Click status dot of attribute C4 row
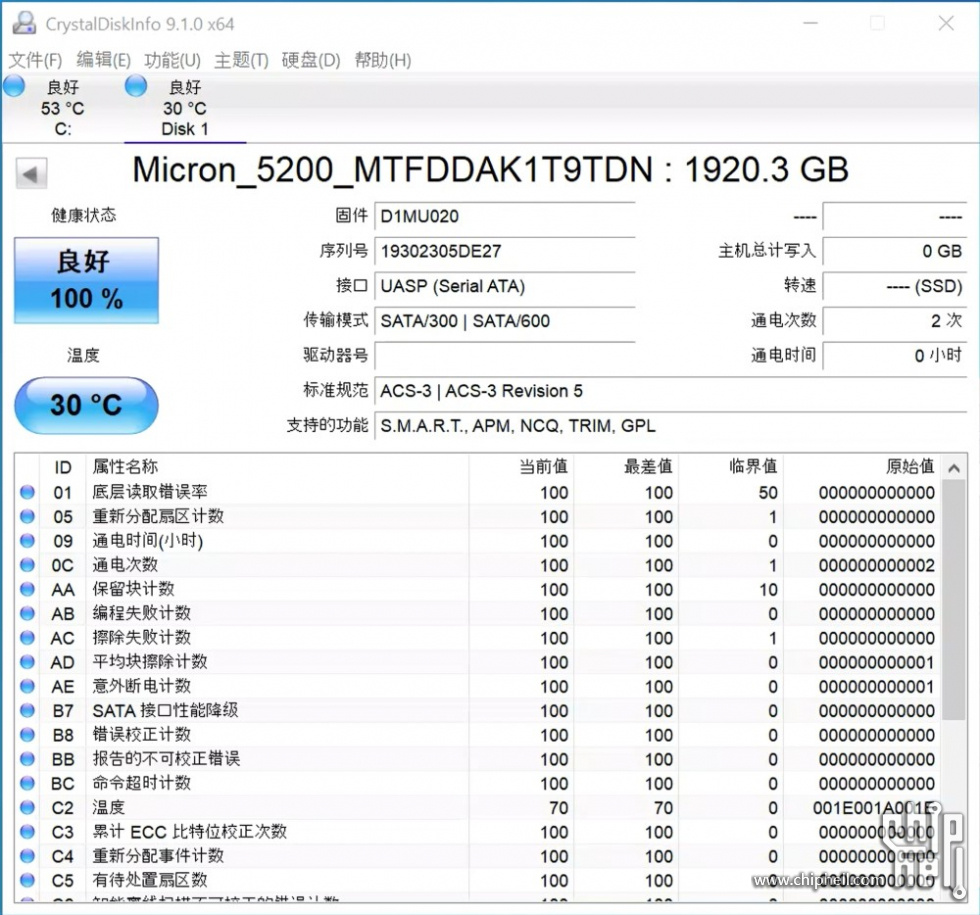Screen dimensions: 980x915 pos(28,856)
